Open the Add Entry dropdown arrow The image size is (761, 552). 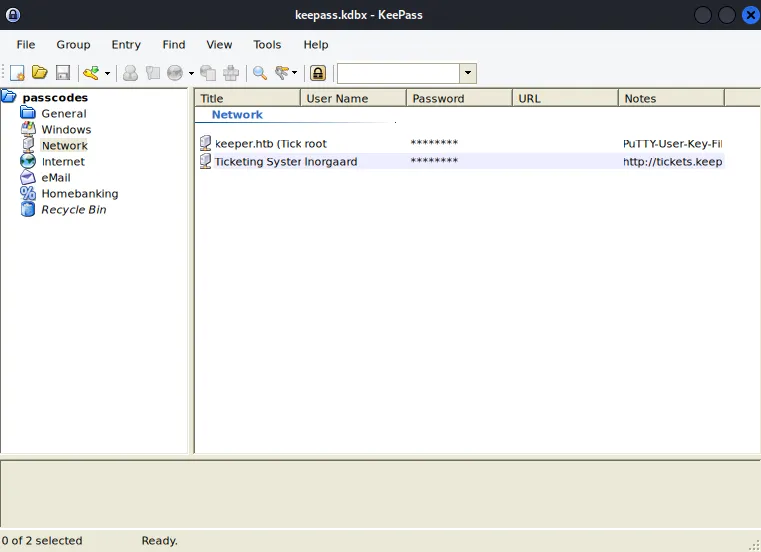(107, 73)
